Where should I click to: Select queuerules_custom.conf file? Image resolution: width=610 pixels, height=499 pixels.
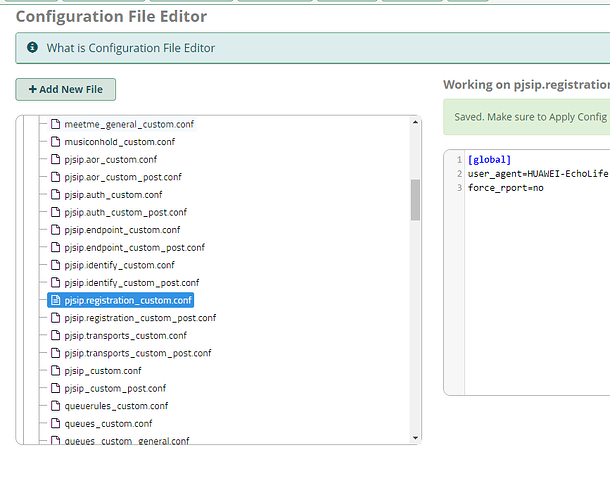click(116, 406)
